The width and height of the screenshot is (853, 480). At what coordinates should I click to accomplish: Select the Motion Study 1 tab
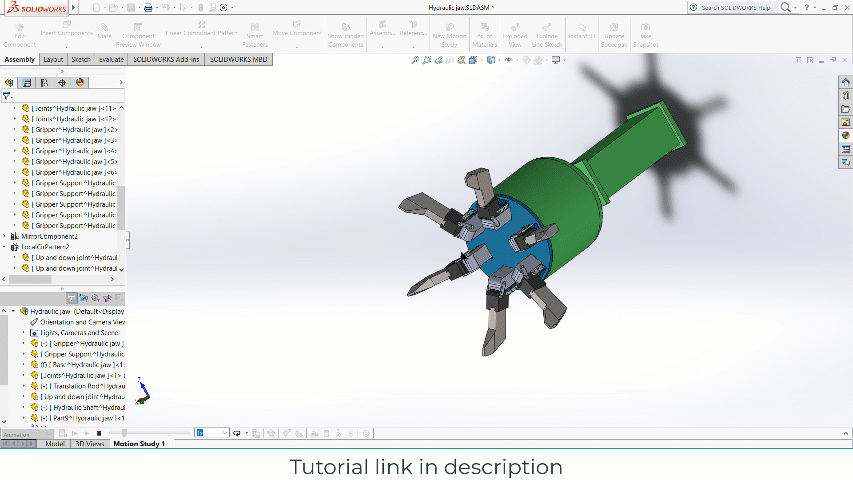click(139, 444)
